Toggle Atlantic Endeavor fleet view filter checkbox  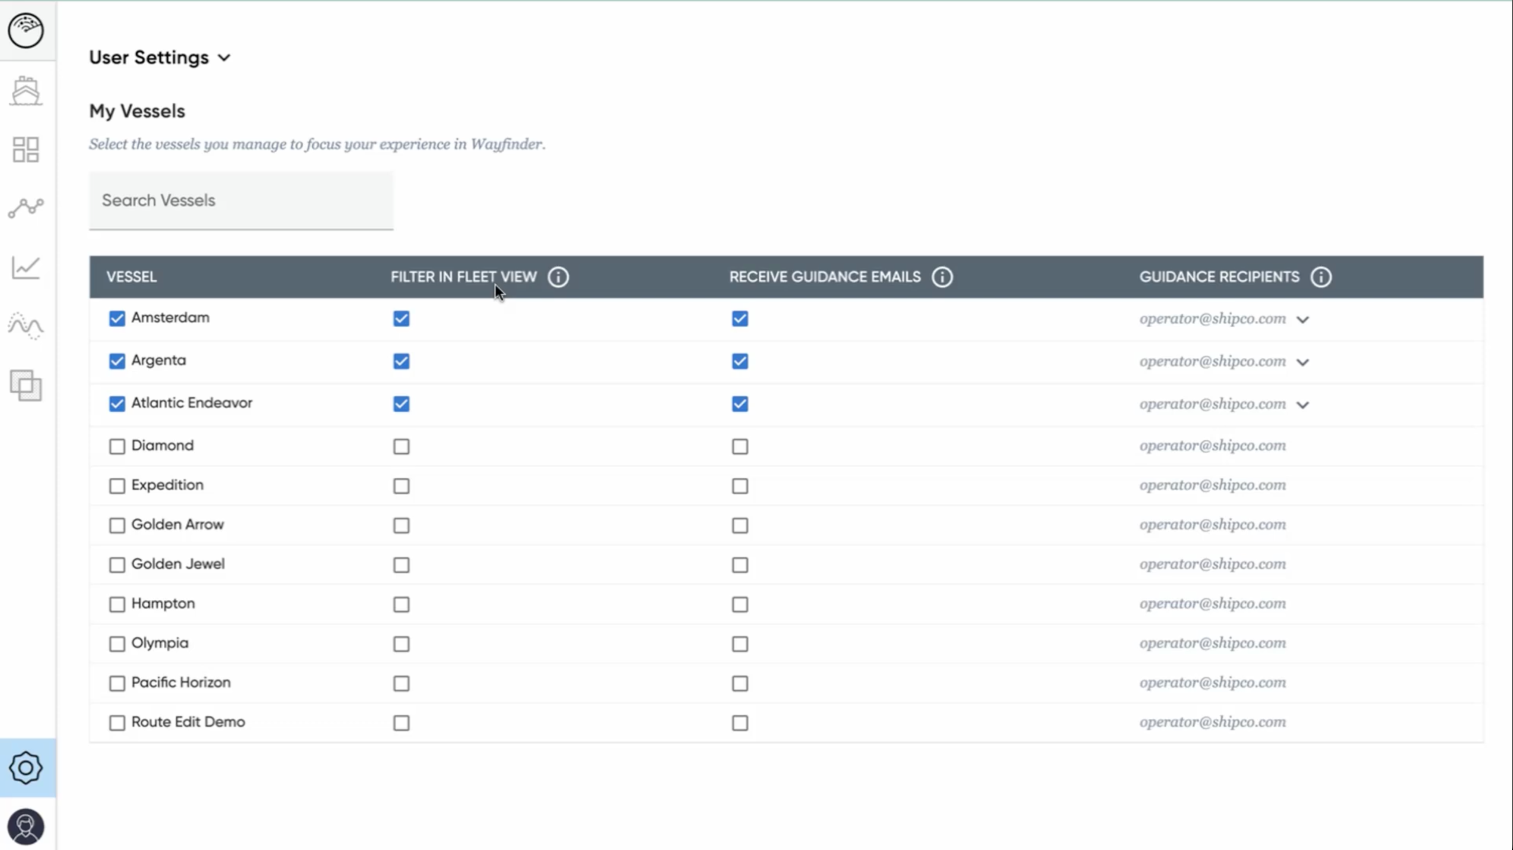[x=401, y=404]
